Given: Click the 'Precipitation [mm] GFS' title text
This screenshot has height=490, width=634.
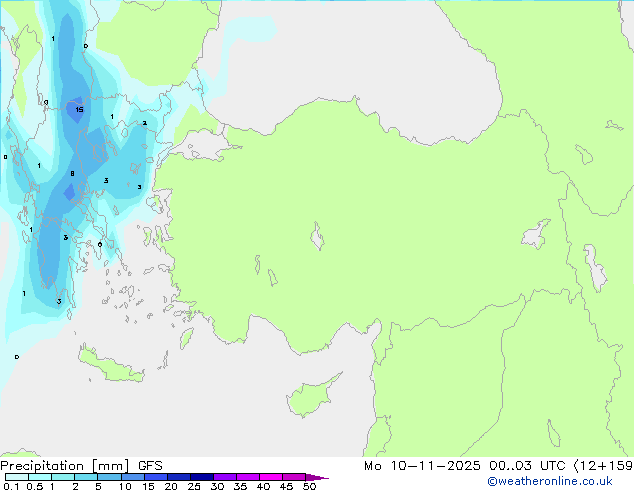Looking at the screenshot, I should 81,466.
